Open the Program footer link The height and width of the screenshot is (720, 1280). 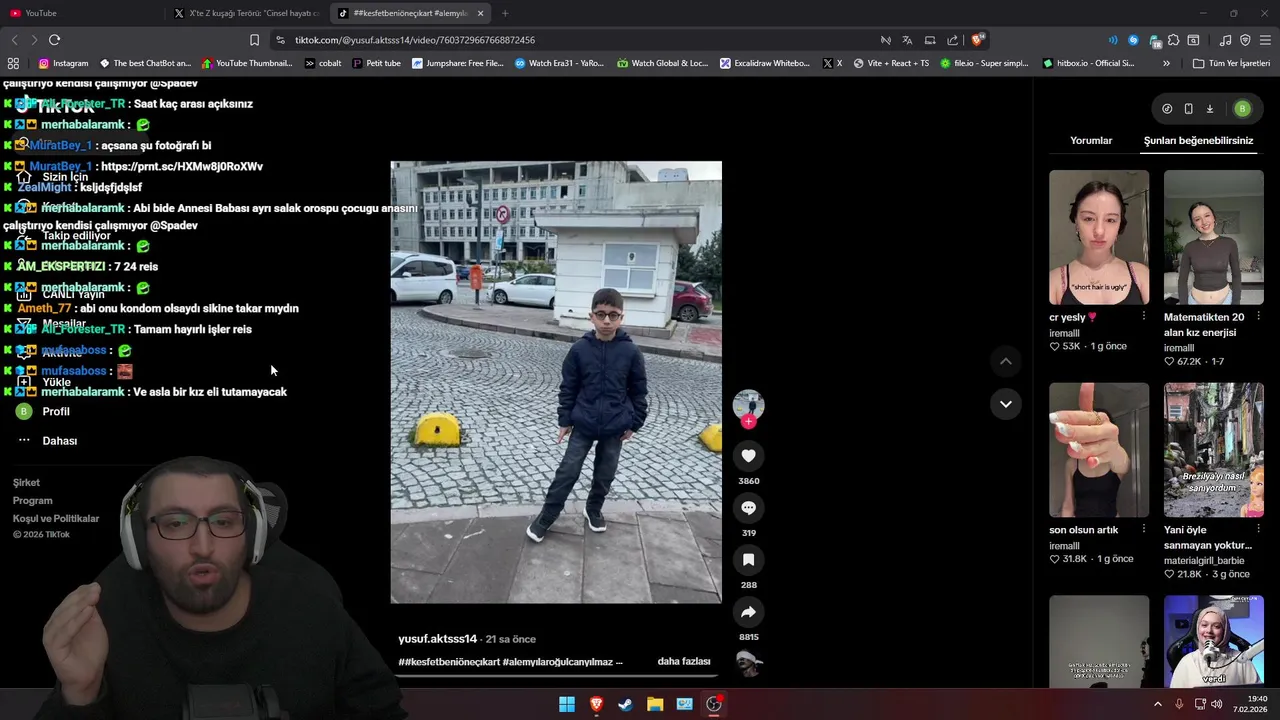click(33, 501)
